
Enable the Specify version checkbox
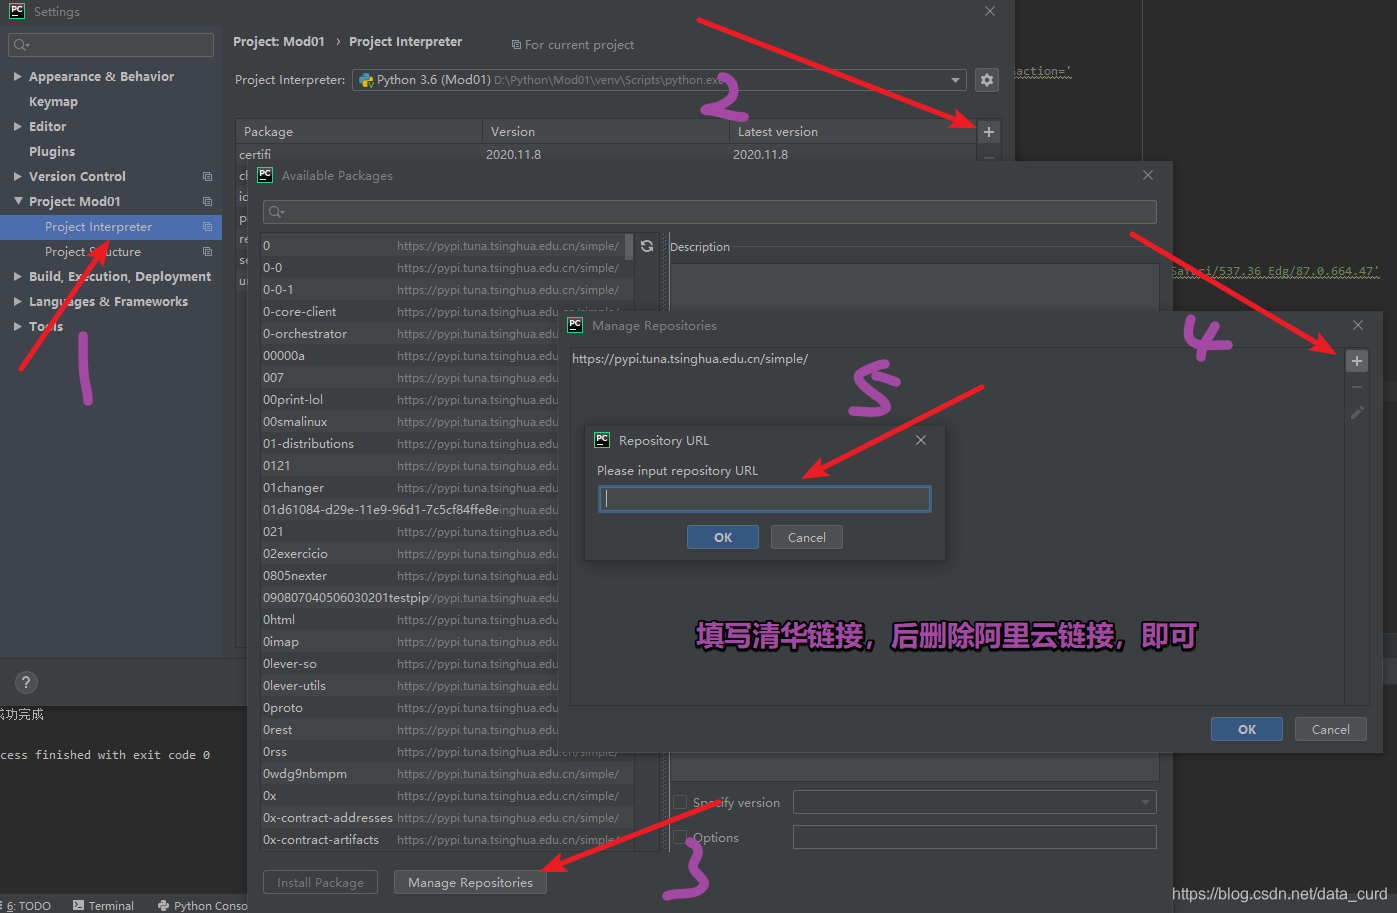click(x=680, y=802)
